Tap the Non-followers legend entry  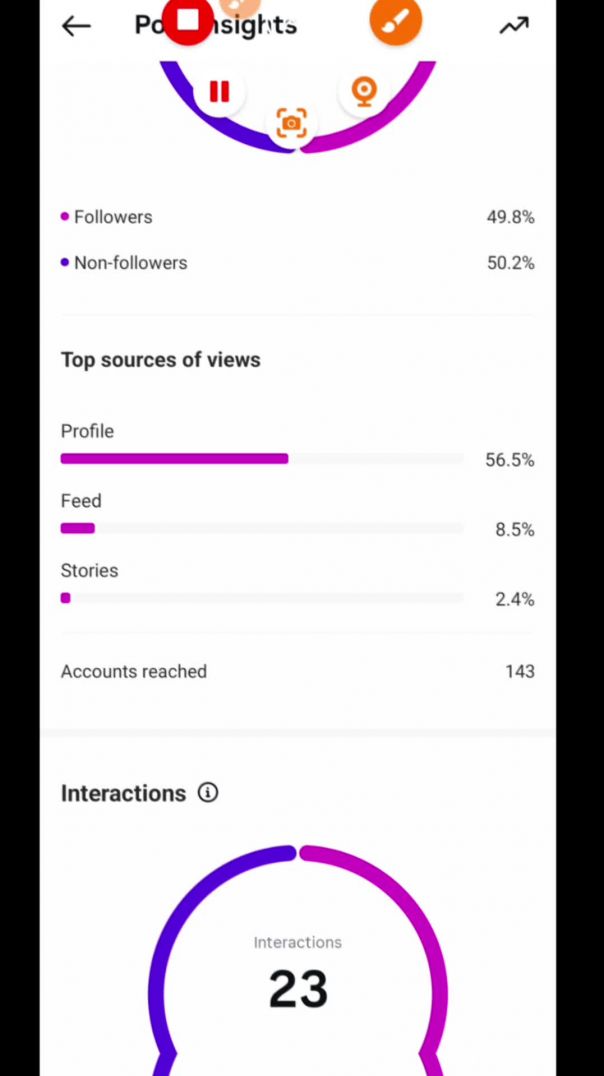[x=130, y=263]
